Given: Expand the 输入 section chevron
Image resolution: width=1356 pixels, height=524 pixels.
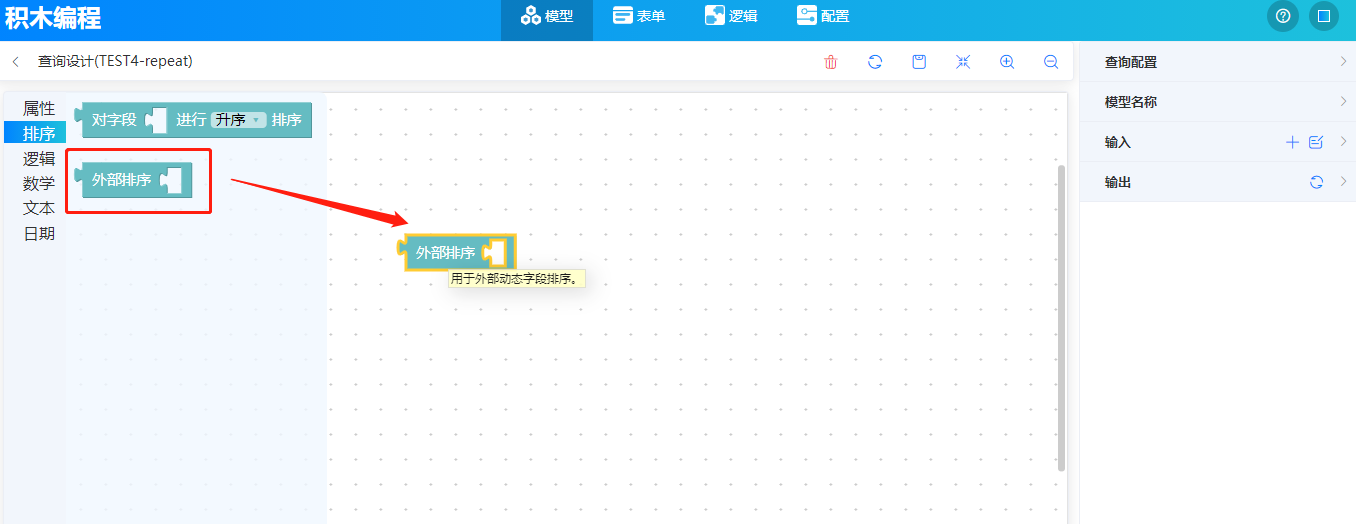Looking at the screenshot, I should [1343, 142].
